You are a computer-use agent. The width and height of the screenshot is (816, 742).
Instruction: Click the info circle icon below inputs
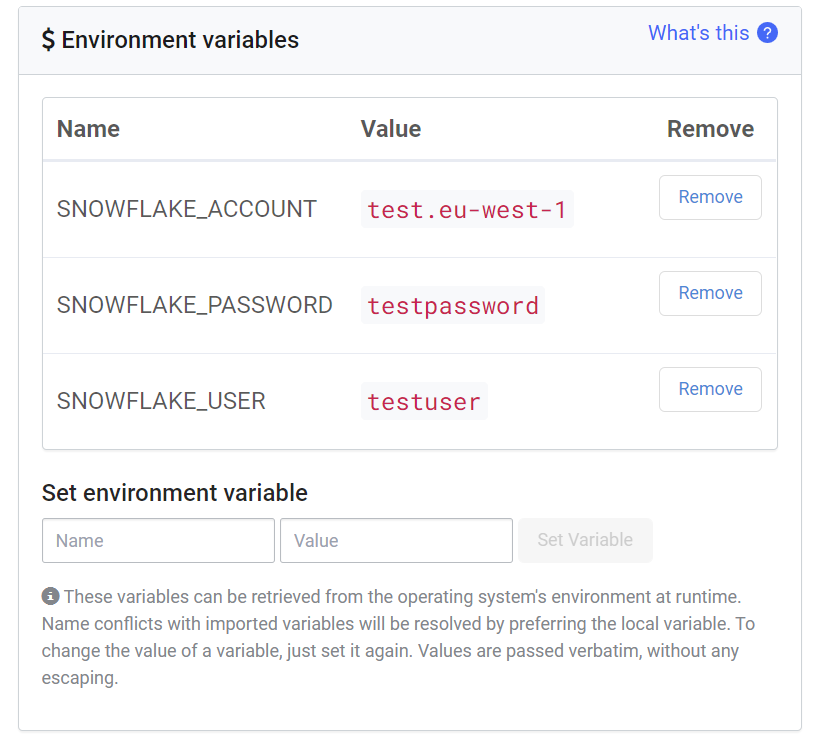(50, 597)
